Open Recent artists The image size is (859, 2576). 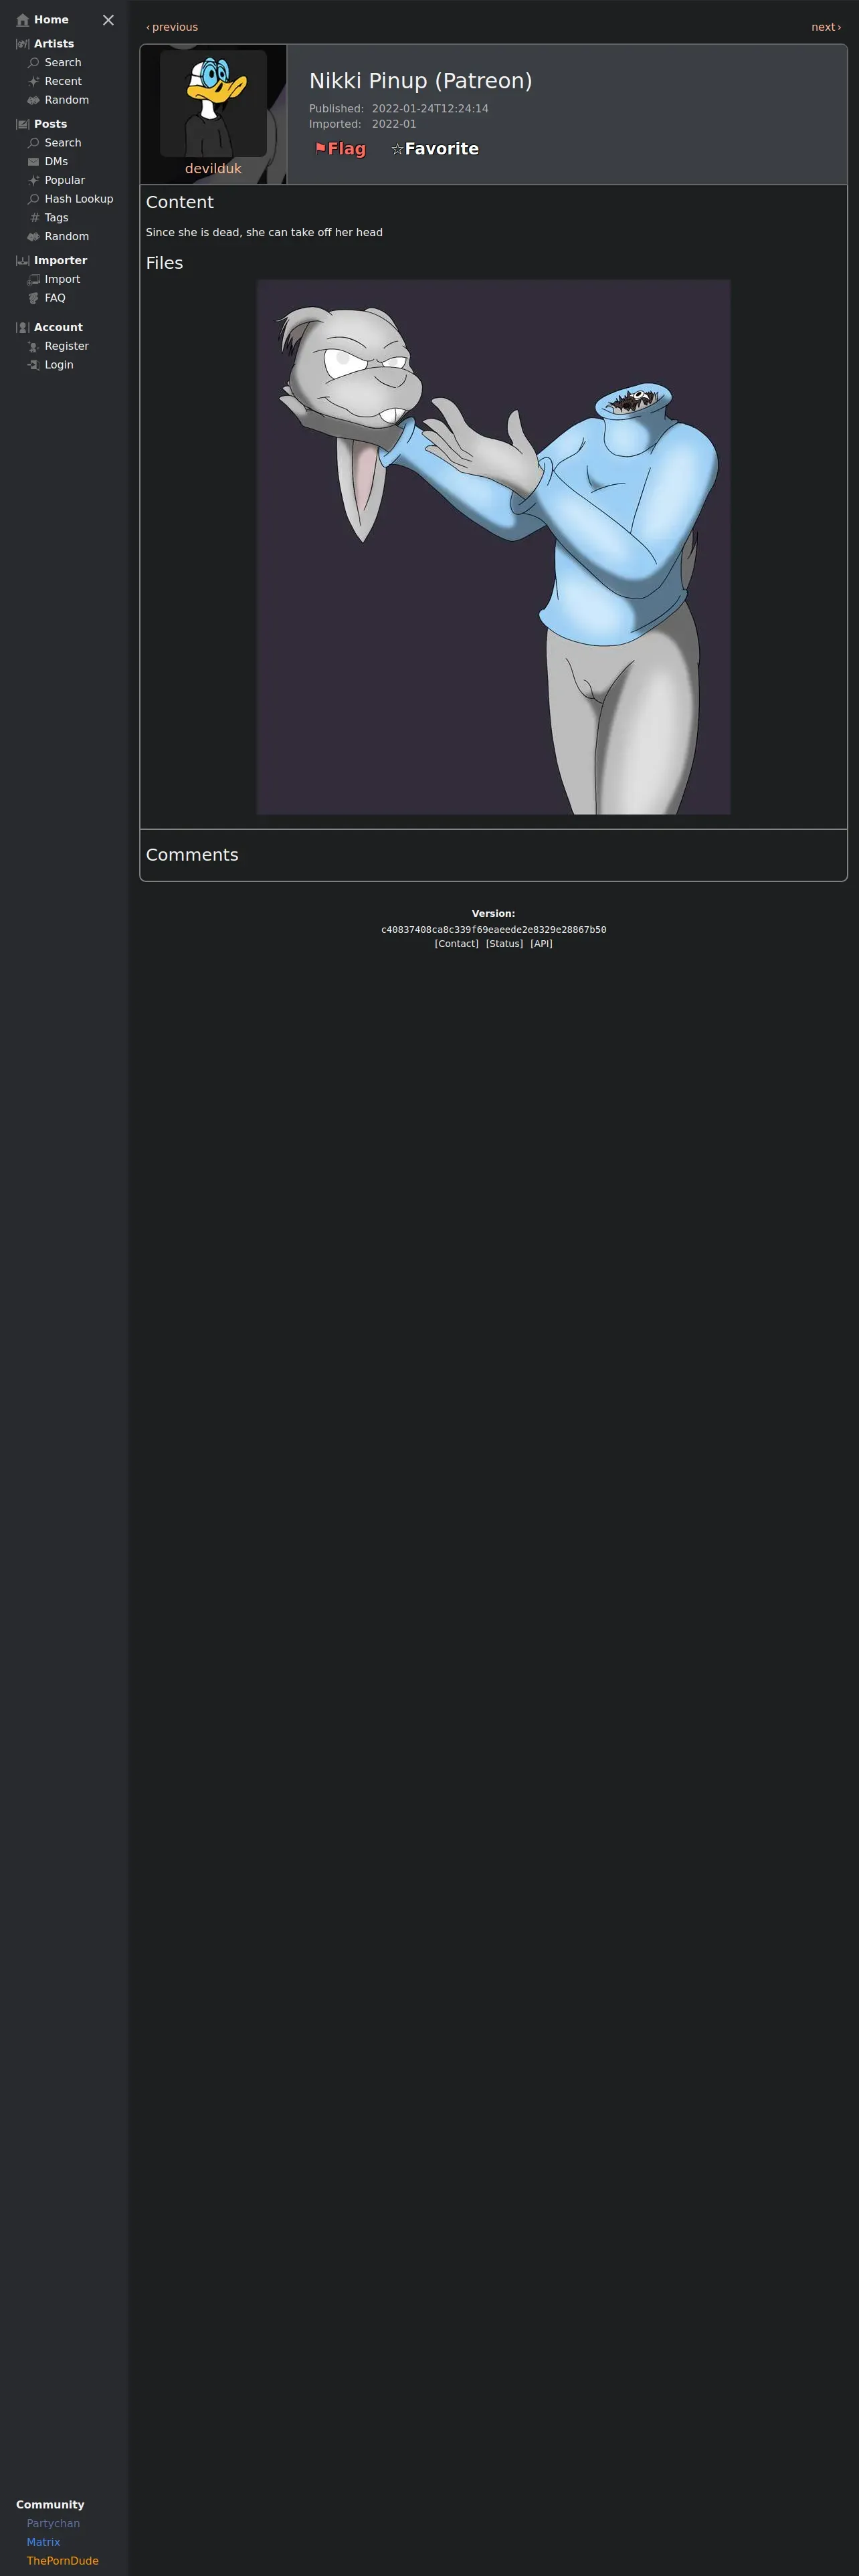[63, 82]
